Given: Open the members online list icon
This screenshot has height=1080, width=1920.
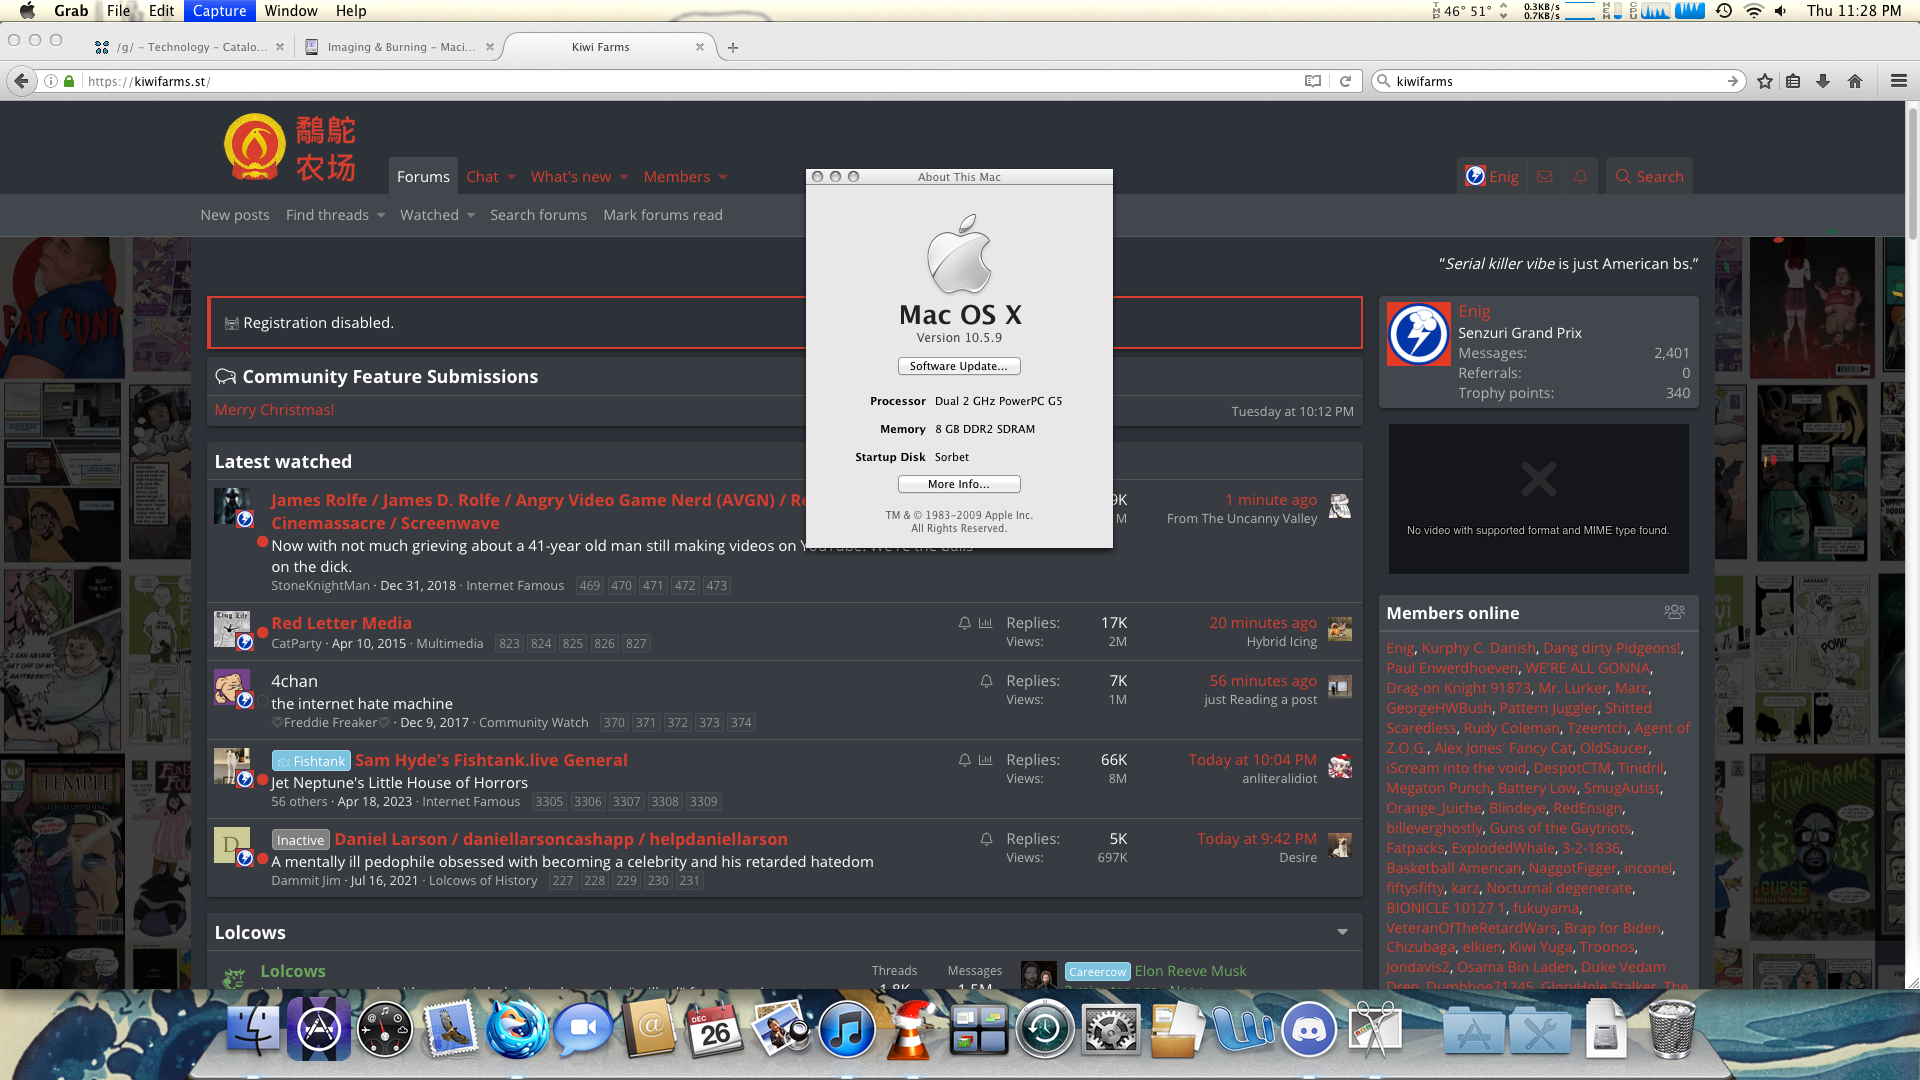Looking at the screenshot, I should pyautogui.click(x=1674, y=612).
